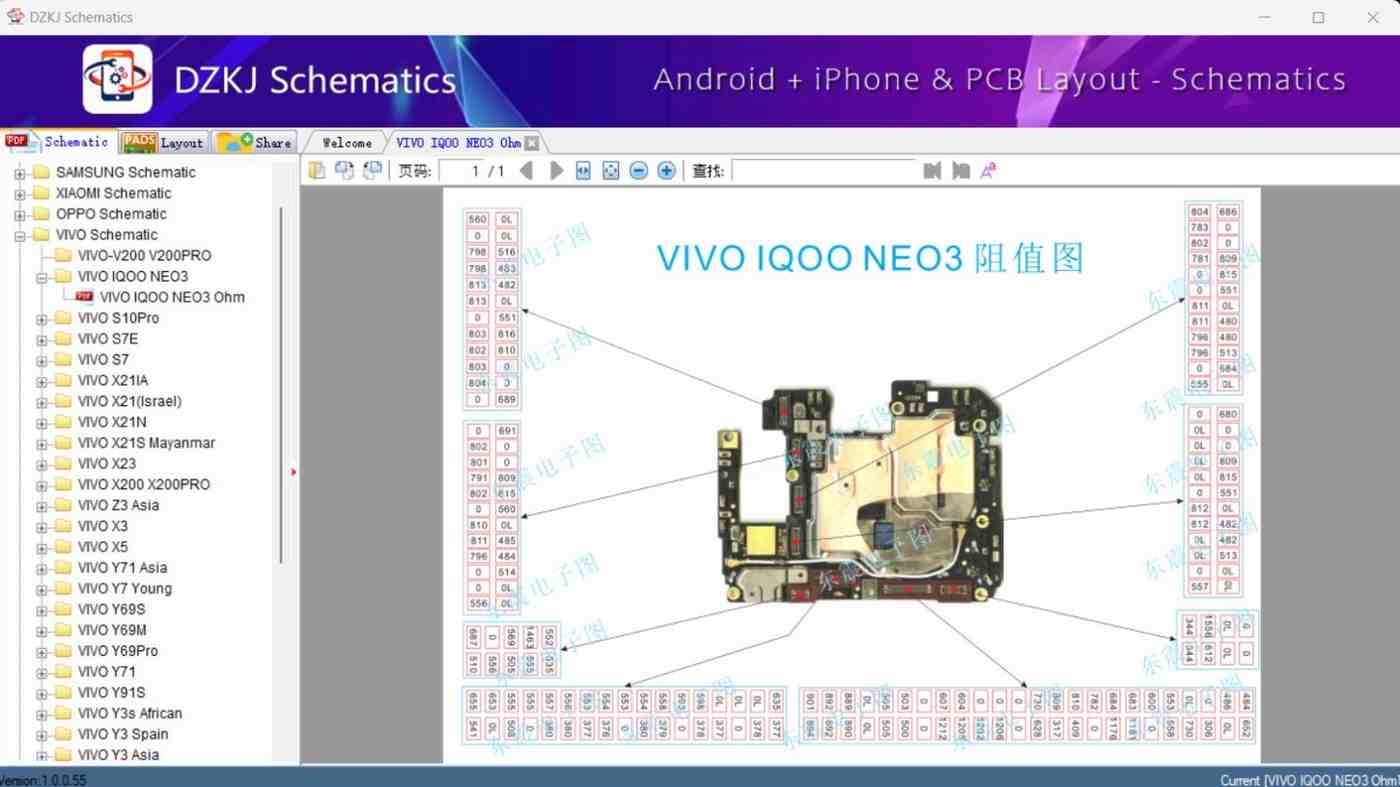Viewport: 1400px width, 787px height.
Task: Click the text highlight search options icon
Action: pyautogui.click(x=988, y=171)
